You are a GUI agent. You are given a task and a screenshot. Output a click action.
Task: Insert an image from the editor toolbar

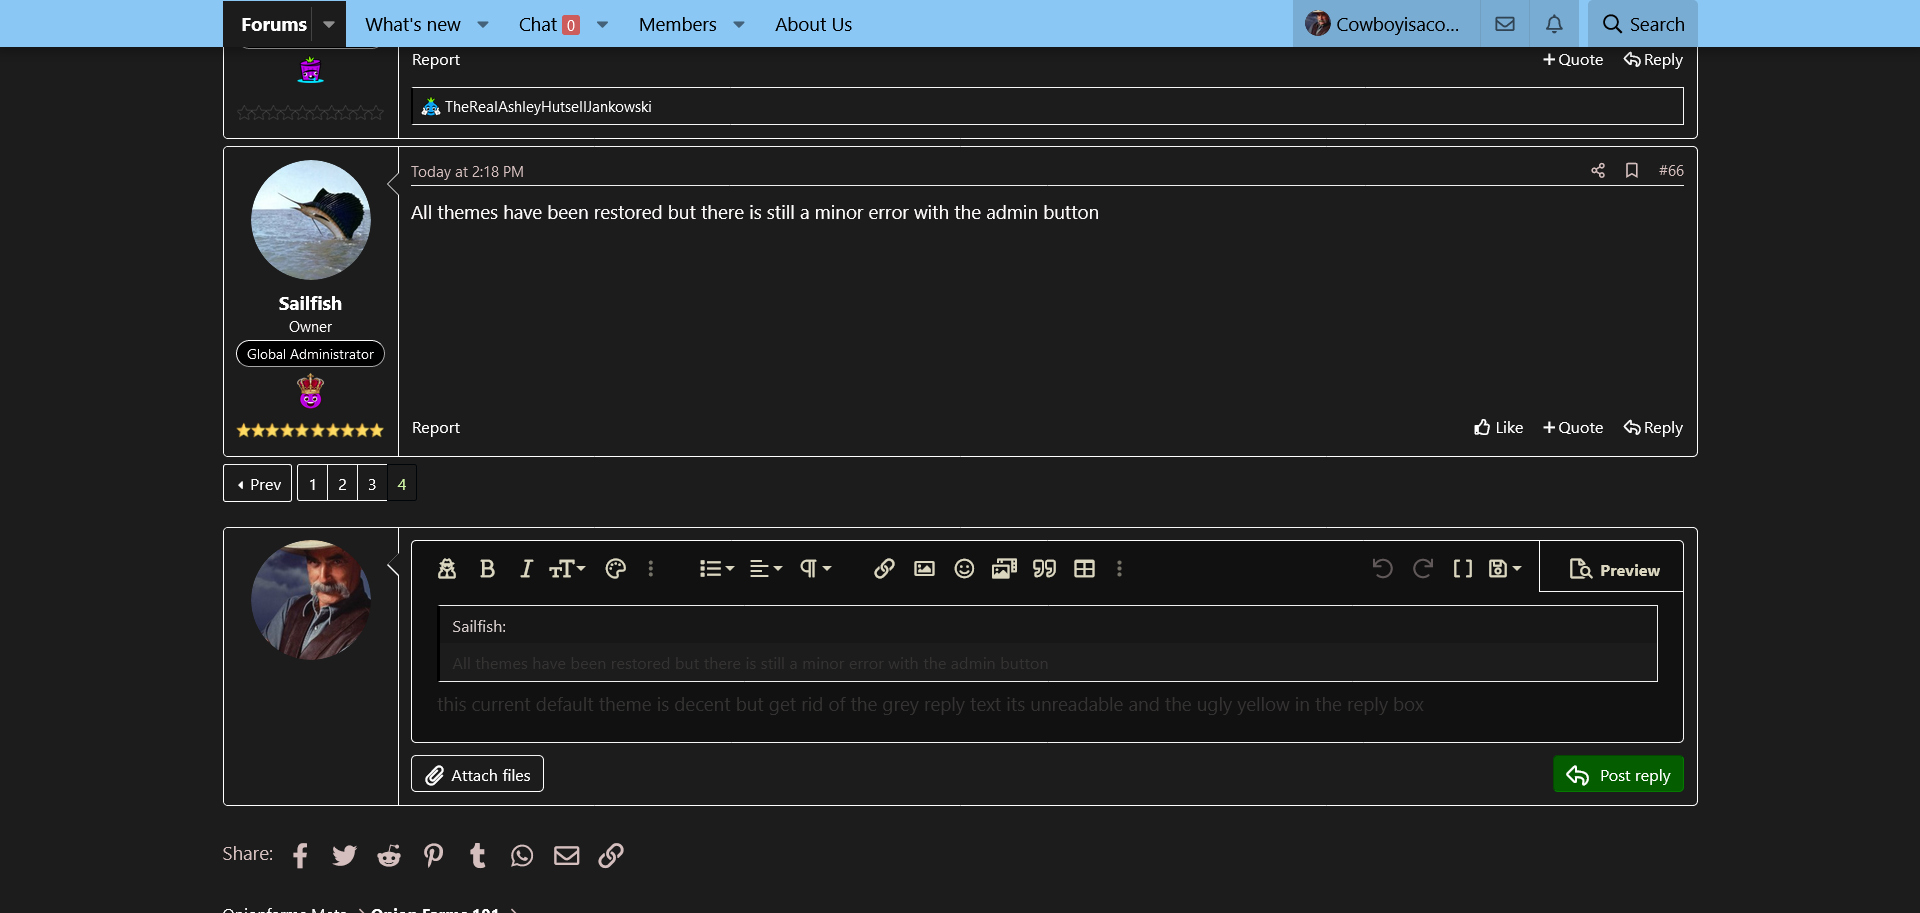[924, 569]
